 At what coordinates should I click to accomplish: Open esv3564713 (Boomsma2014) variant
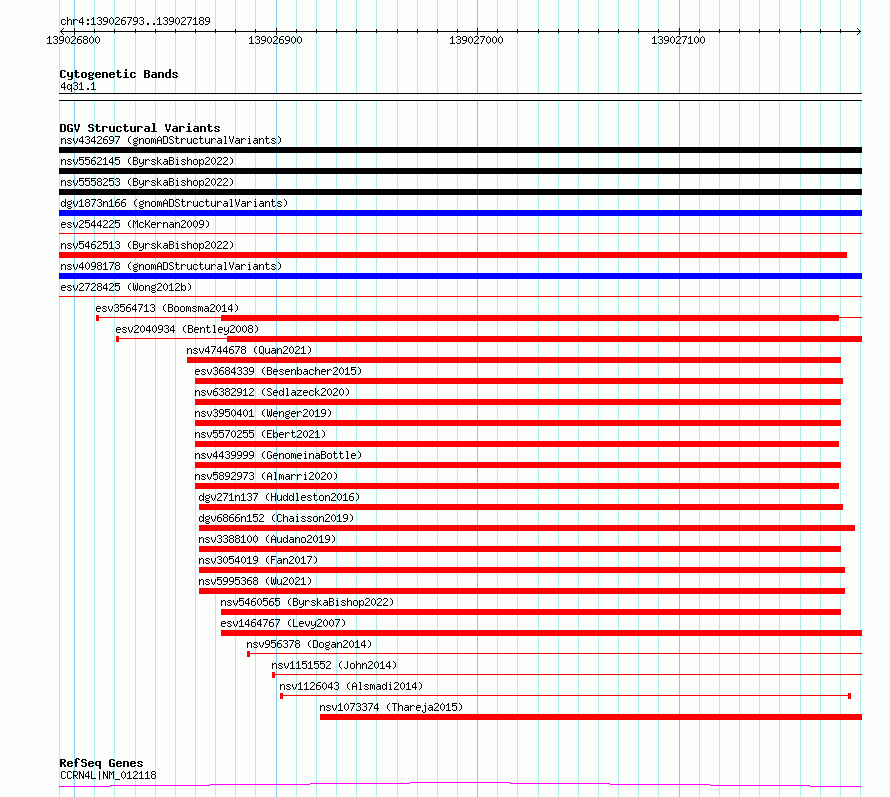(x=167, y=308)
